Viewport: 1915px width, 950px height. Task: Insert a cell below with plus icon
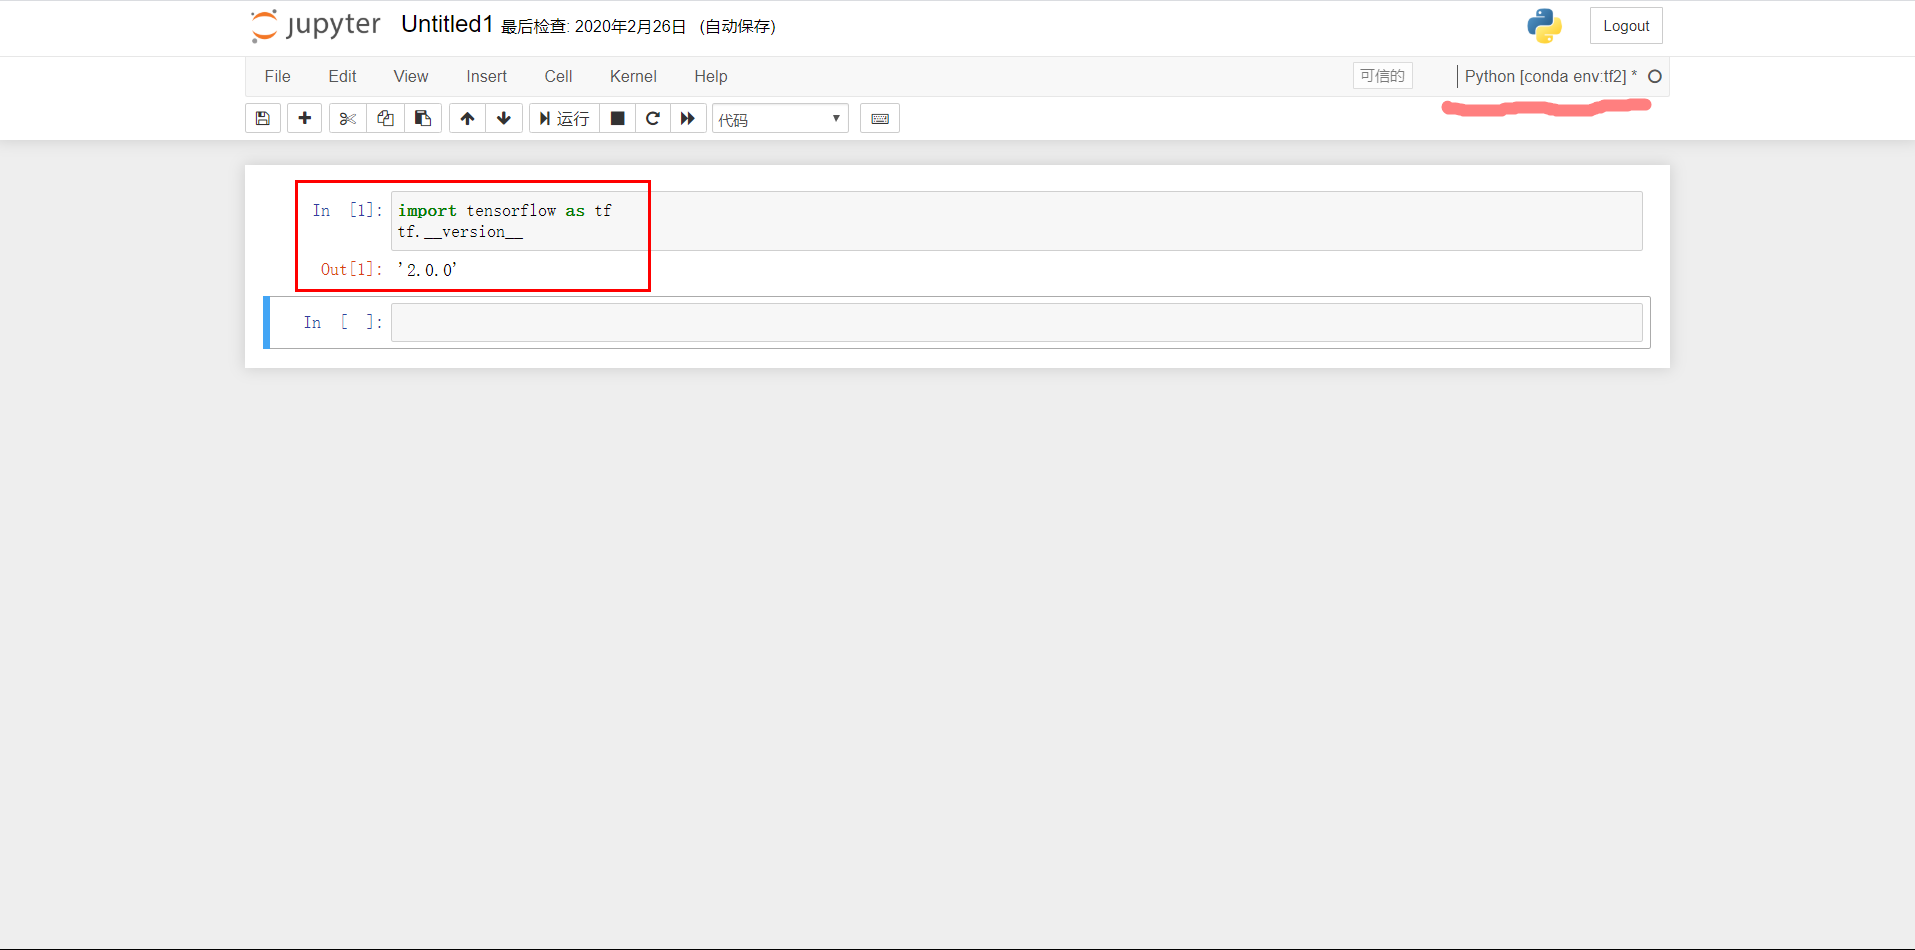click(x=305, y=118)
